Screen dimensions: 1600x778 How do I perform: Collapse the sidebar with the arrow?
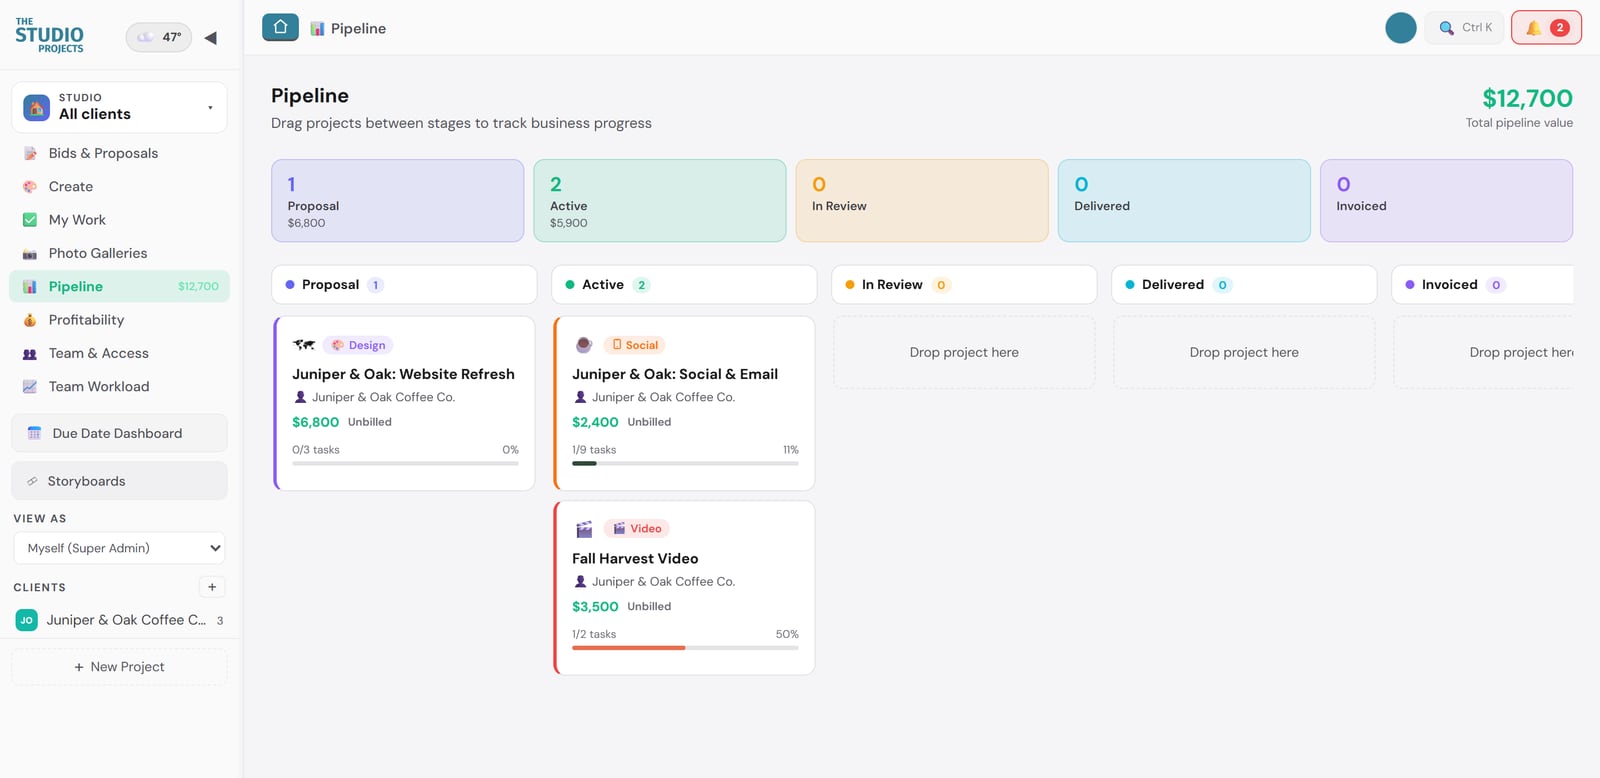(x=211, y=38)
